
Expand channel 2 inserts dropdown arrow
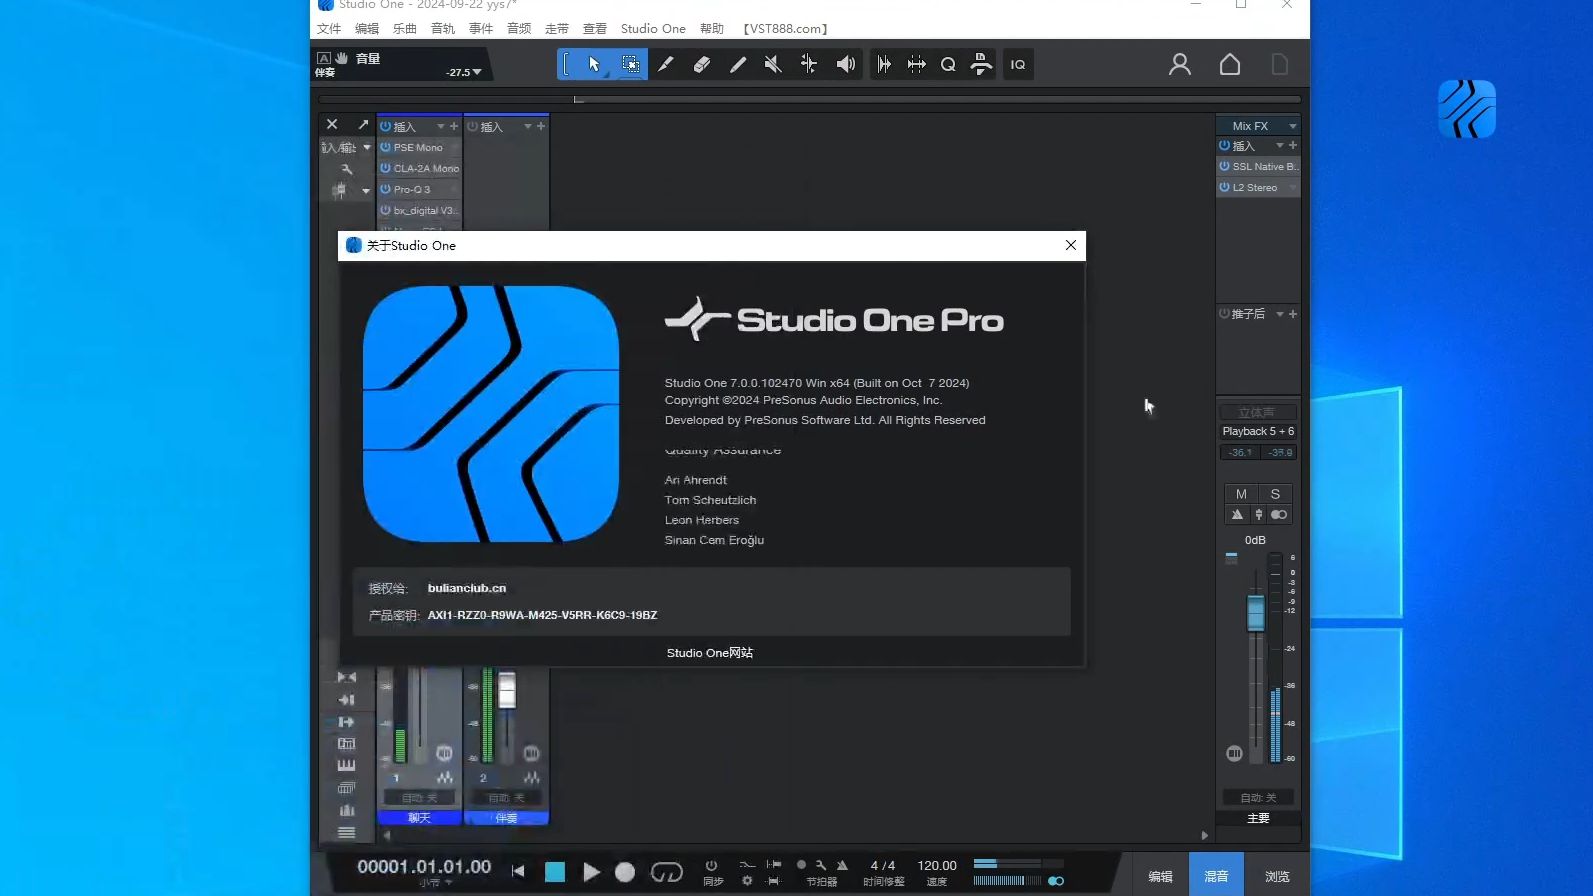click(527, 127)
